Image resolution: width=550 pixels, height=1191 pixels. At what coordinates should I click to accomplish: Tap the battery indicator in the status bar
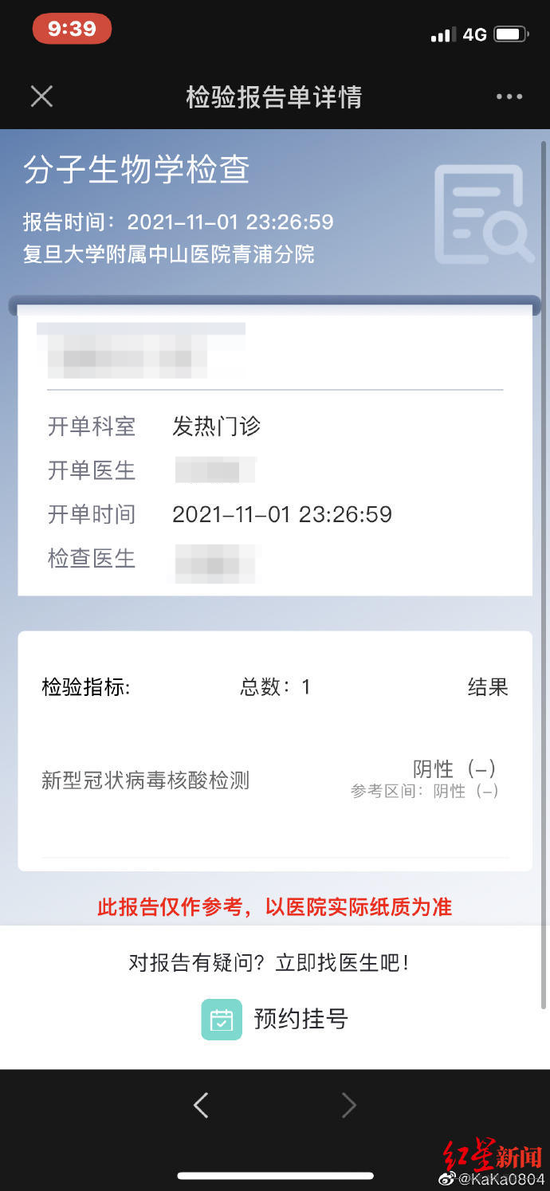(511, 34)
